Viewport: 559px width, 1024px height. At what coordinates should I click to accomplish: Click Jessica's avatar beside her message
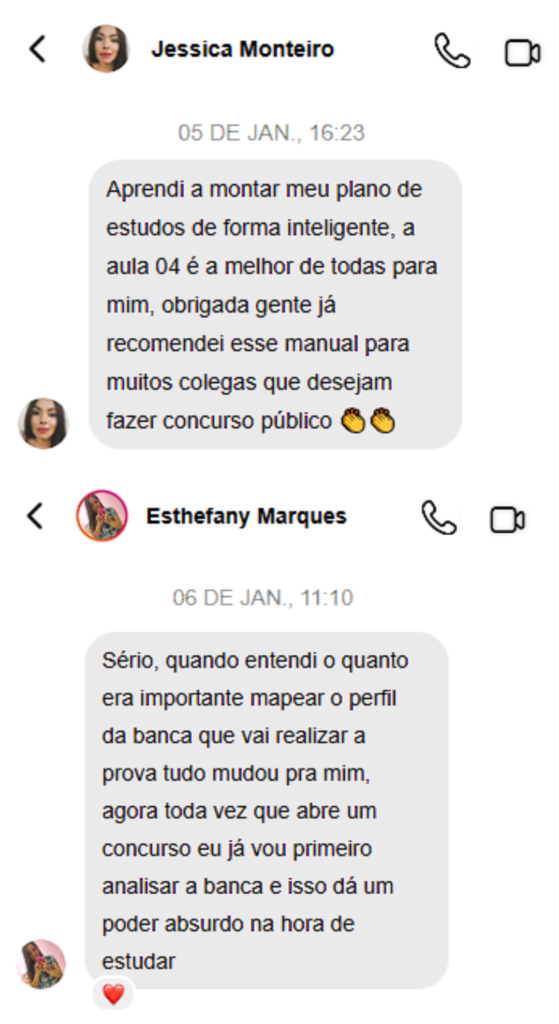(43, 423)
